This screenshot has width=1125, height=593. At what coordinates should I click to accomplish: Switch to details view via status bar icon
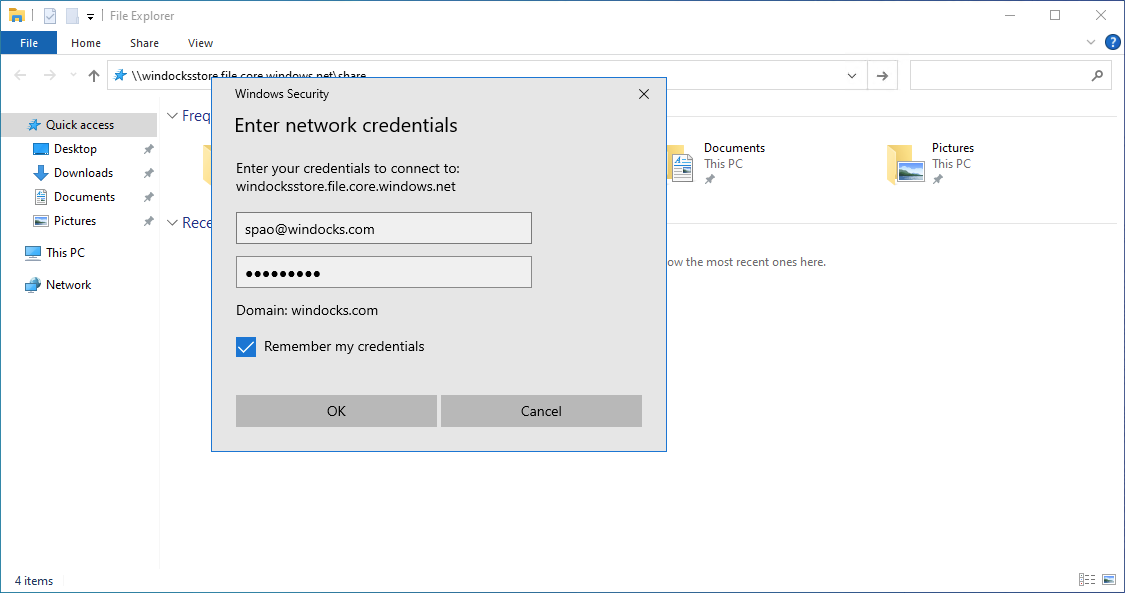click(1087, 579)
